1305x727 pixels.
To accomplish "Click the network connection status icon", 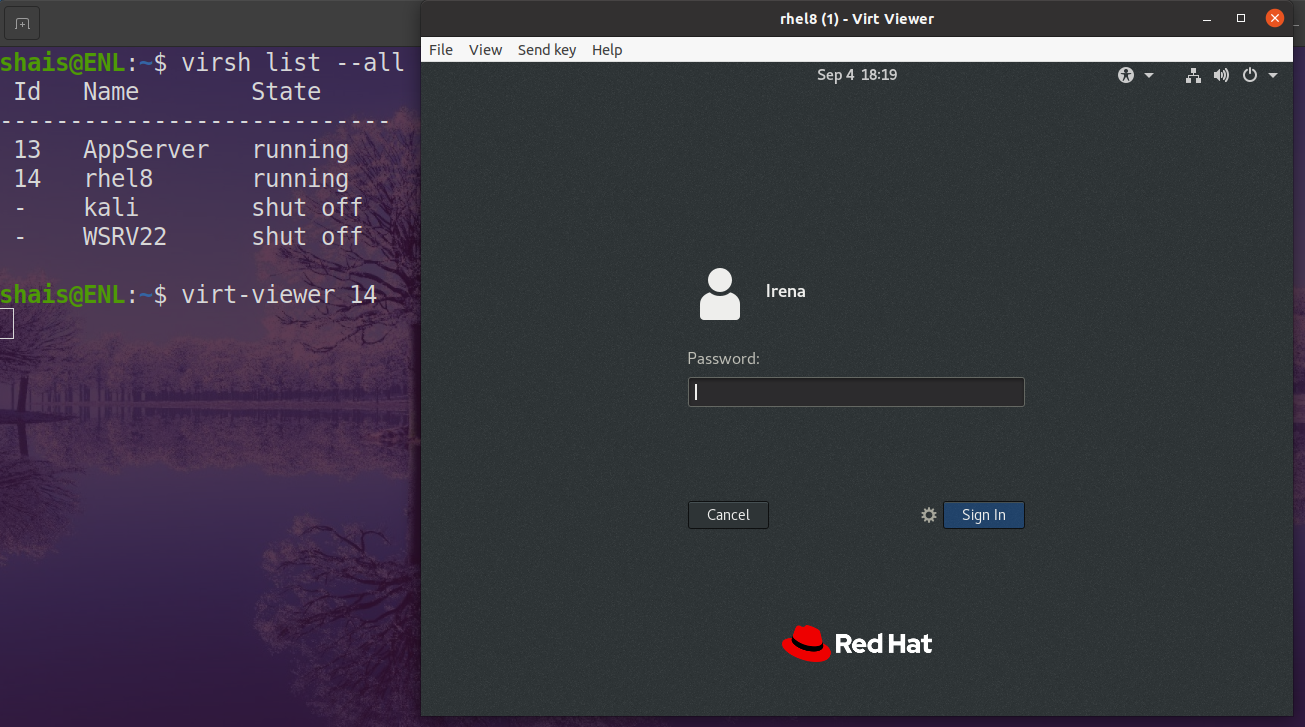I will coord(1193,75).
